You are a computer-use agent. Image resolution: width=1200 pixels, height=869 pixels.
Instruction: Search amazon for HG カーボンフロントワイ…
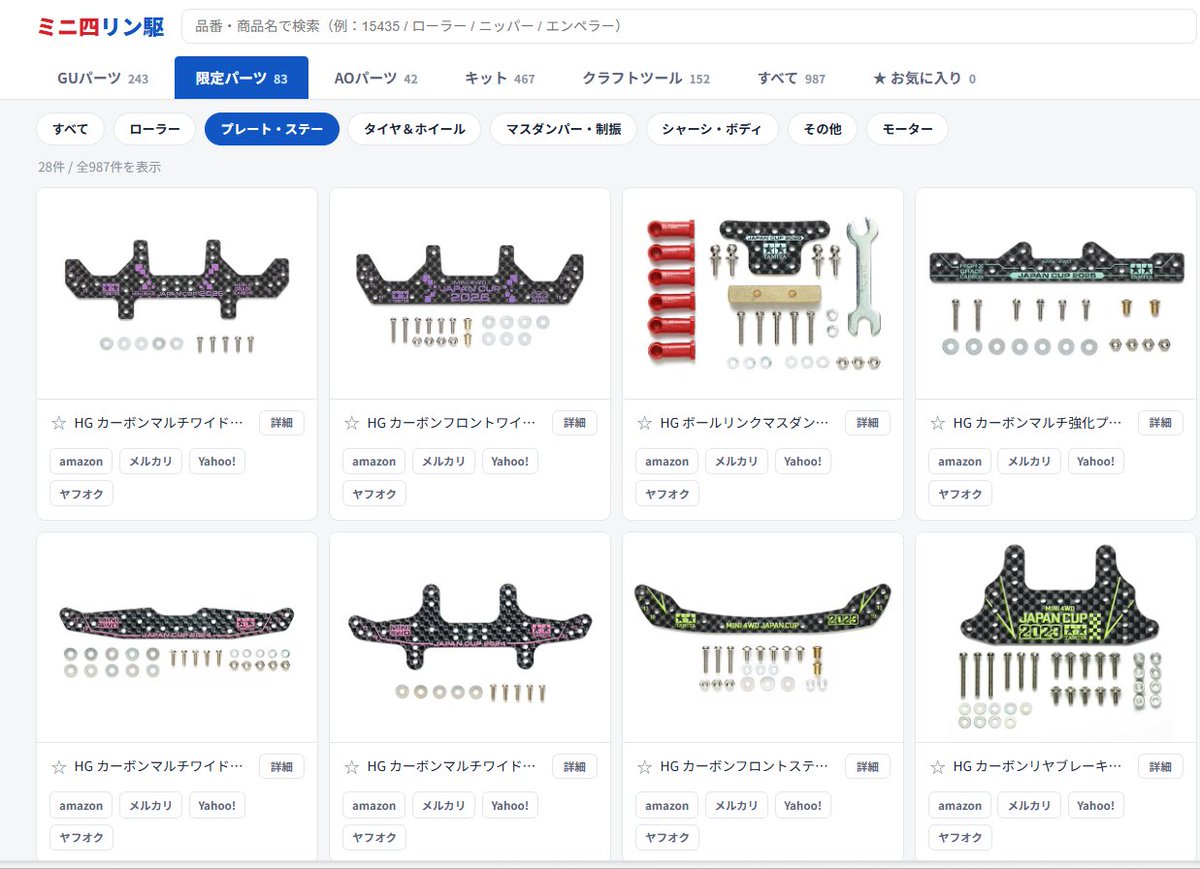tap(374, 461)
